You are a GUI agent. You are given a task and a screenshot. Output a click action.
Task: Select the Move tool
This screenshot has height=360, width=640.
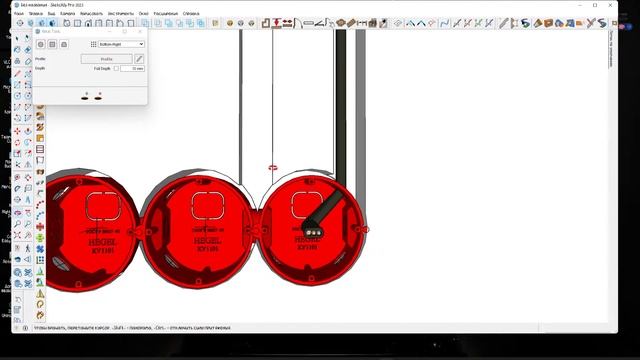tap(17, 131)
